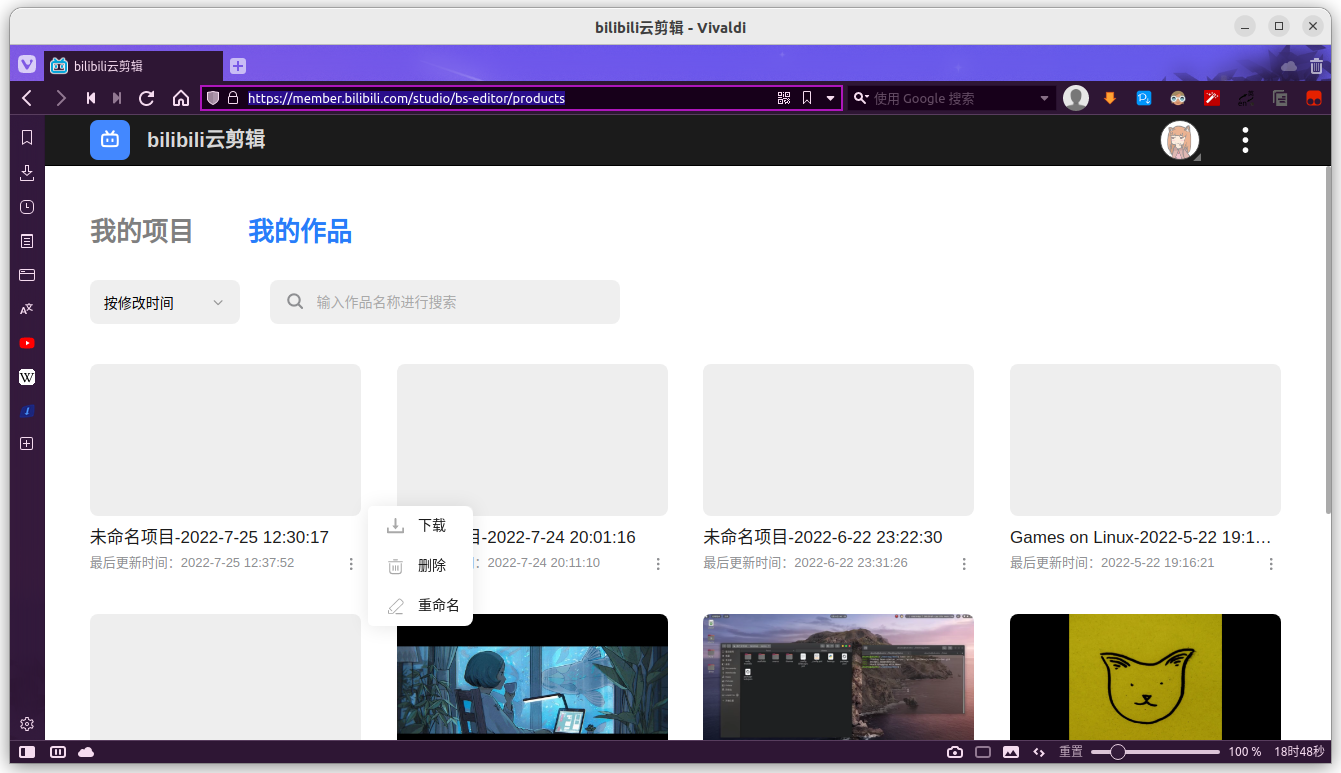Image resolution: width=1341 pixels, height=773 pixels.
Task: Open History panel in sidebar
Action: pos(27,207)
